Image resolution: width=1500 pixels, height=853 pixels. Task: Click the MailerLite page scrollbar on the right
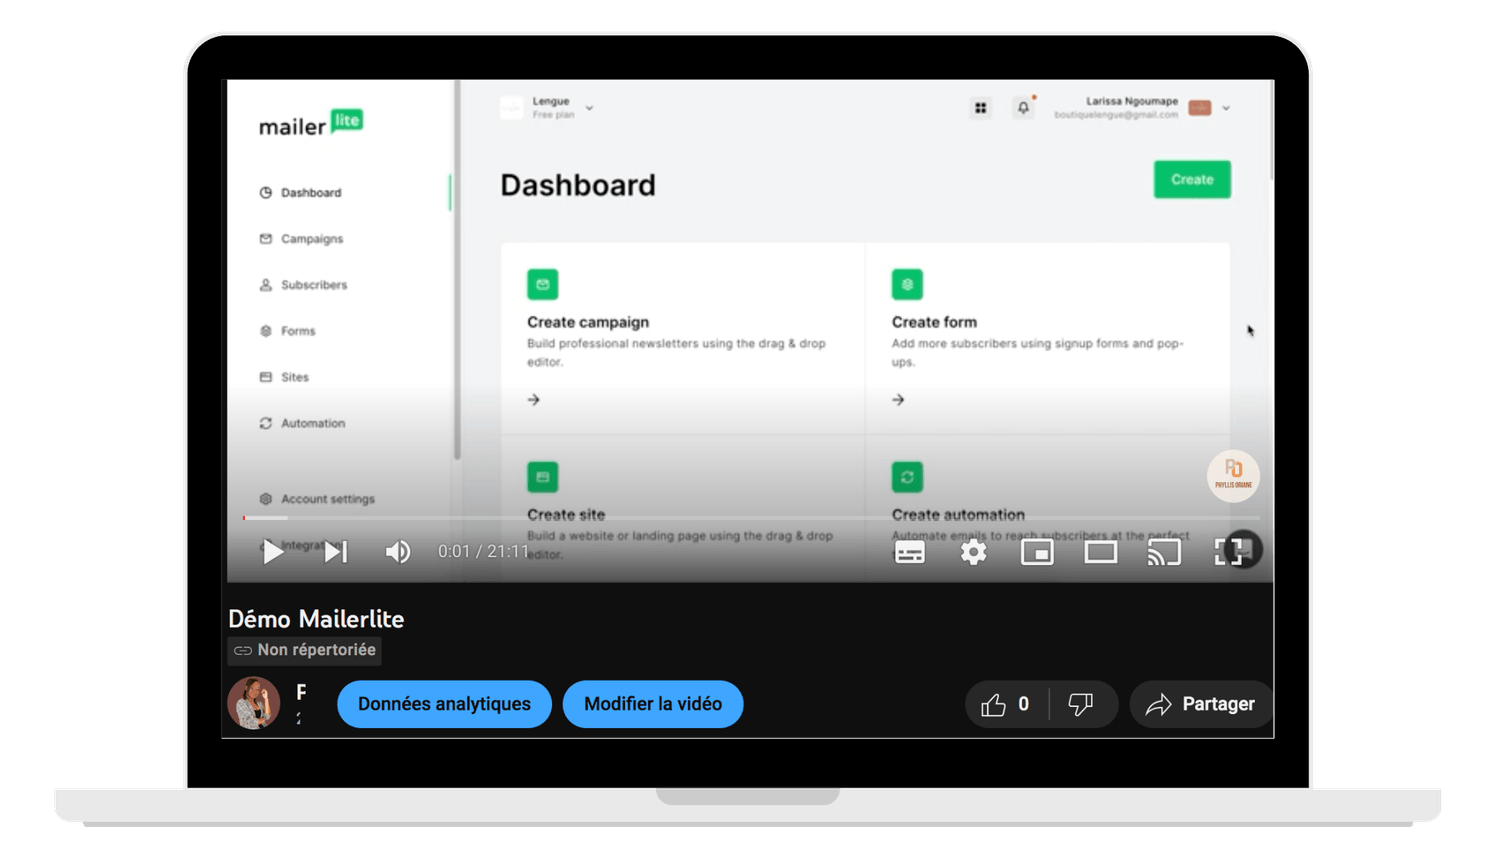pyautogui.click(x=1271, y=130)
